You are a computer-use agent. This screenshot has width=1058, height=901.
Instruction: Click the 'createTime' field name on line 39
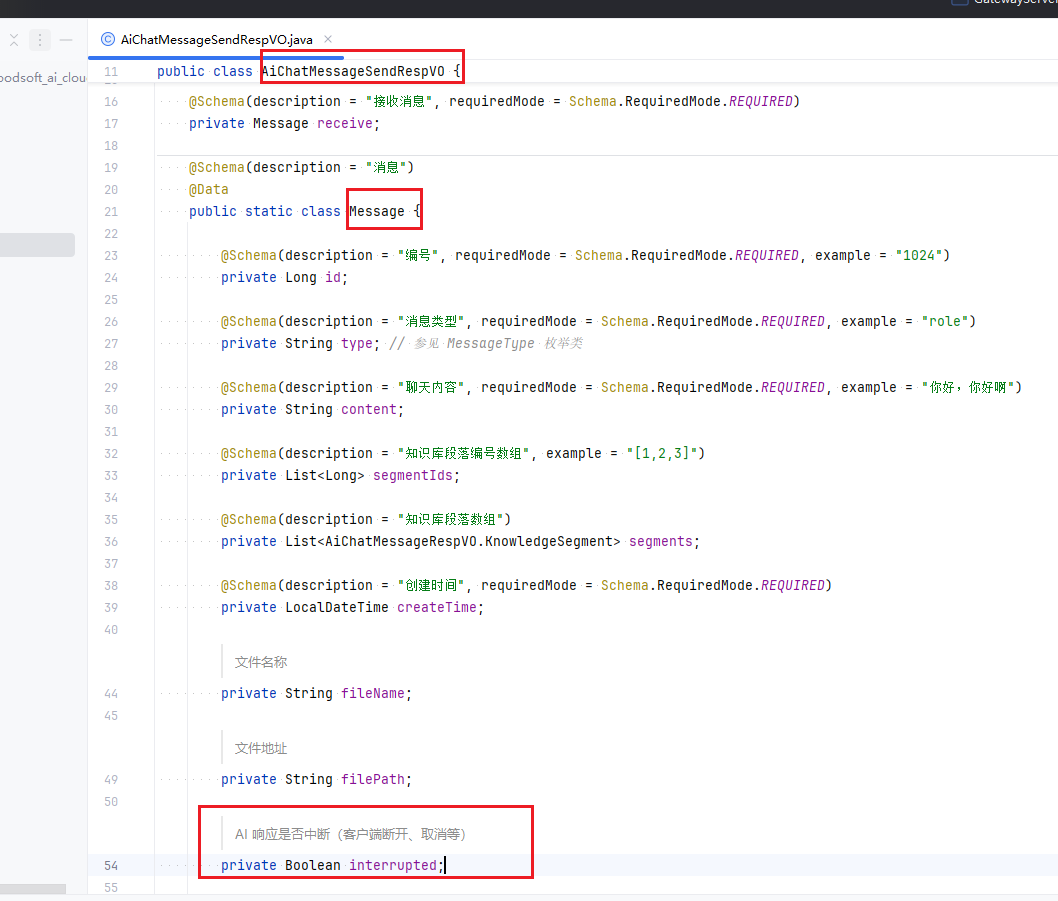click(437, 607)
